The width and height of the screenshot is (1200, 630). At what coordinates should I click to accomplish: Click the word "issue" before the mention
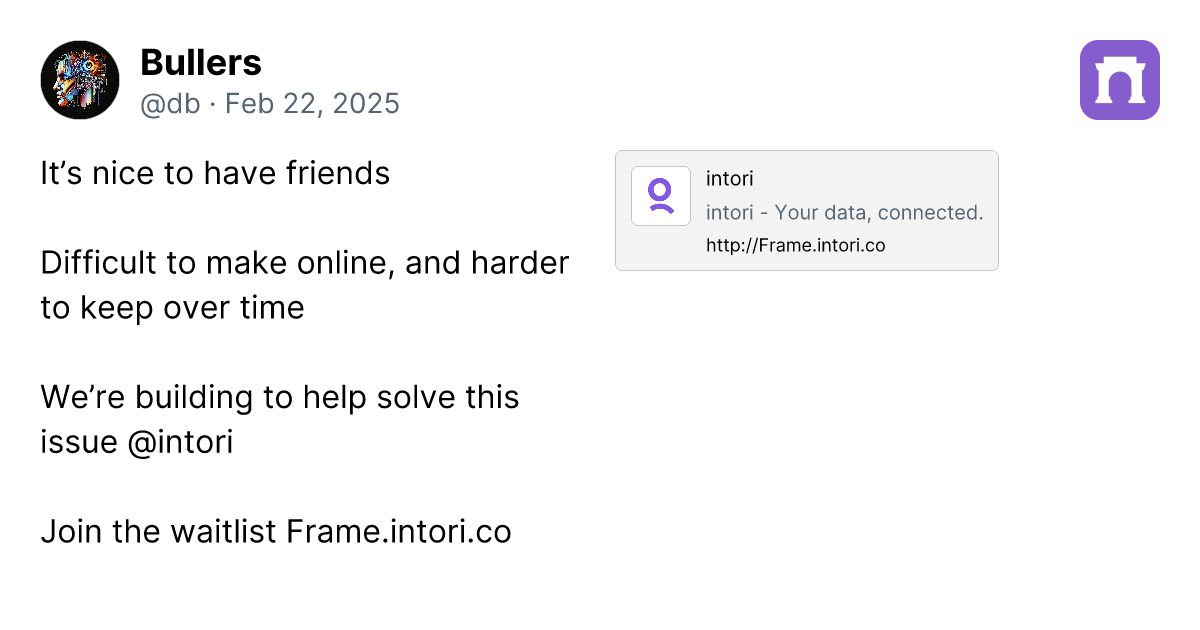79,441
